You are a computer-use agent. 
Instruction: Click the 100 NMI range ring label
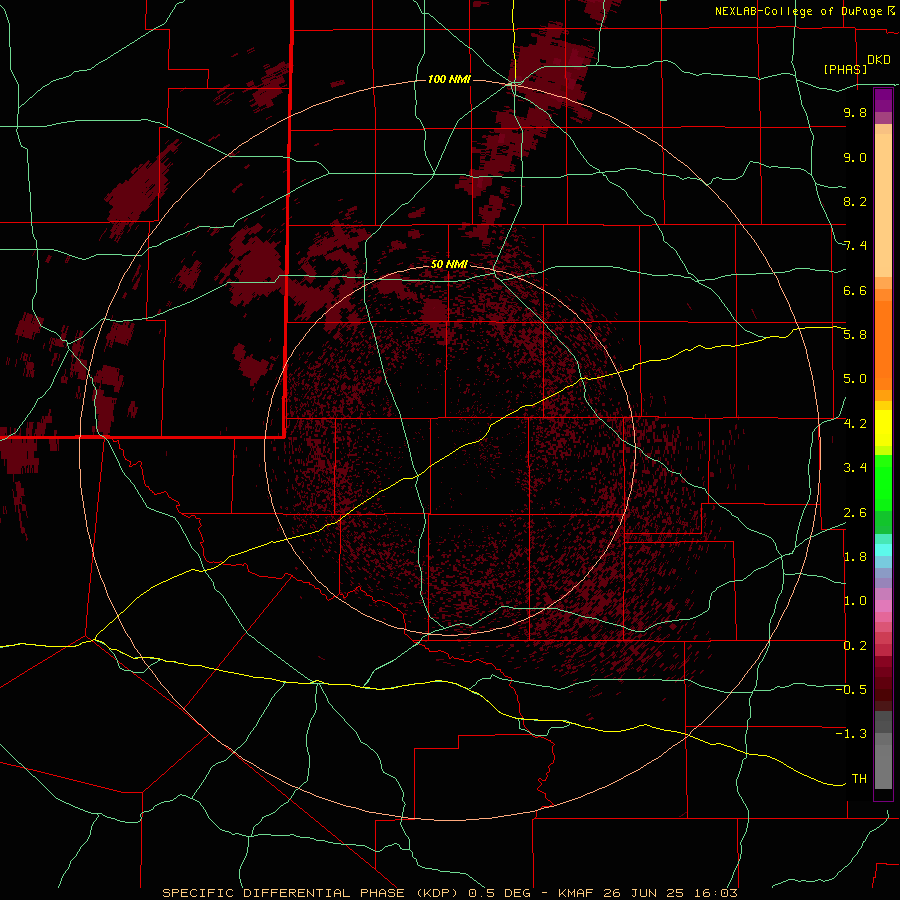coord(449,79)
